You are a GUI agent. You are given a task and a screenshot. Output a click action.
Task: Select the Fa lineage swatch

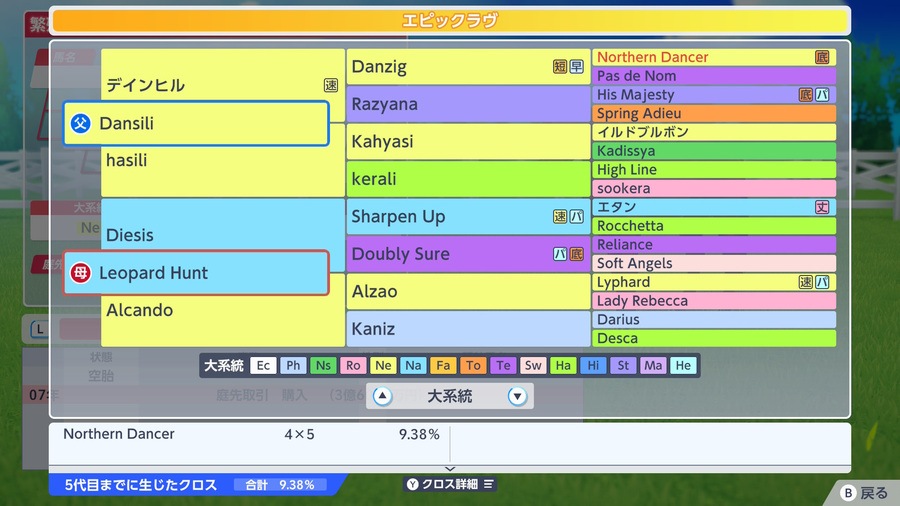tap(443, 365)
